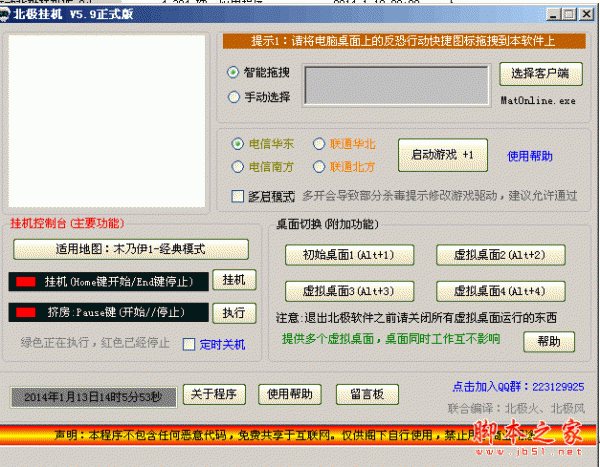Image resolution: width=600 pixels, height=467 pixels.
Task: Click the QQ群 223129925 join link
Action: pyautogui.click(x=518, y=387)
